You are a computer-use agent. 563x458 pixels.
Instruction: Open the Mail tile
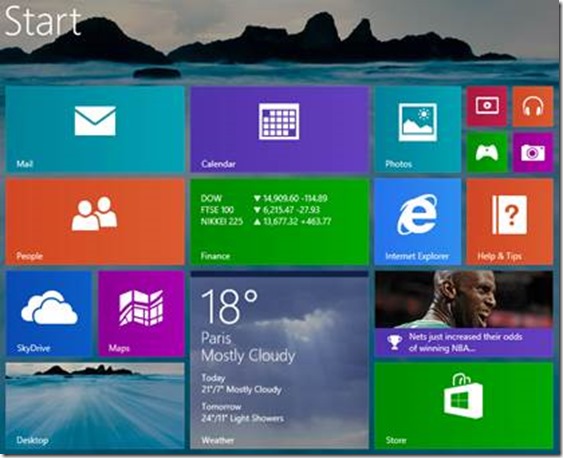[95, 129]
